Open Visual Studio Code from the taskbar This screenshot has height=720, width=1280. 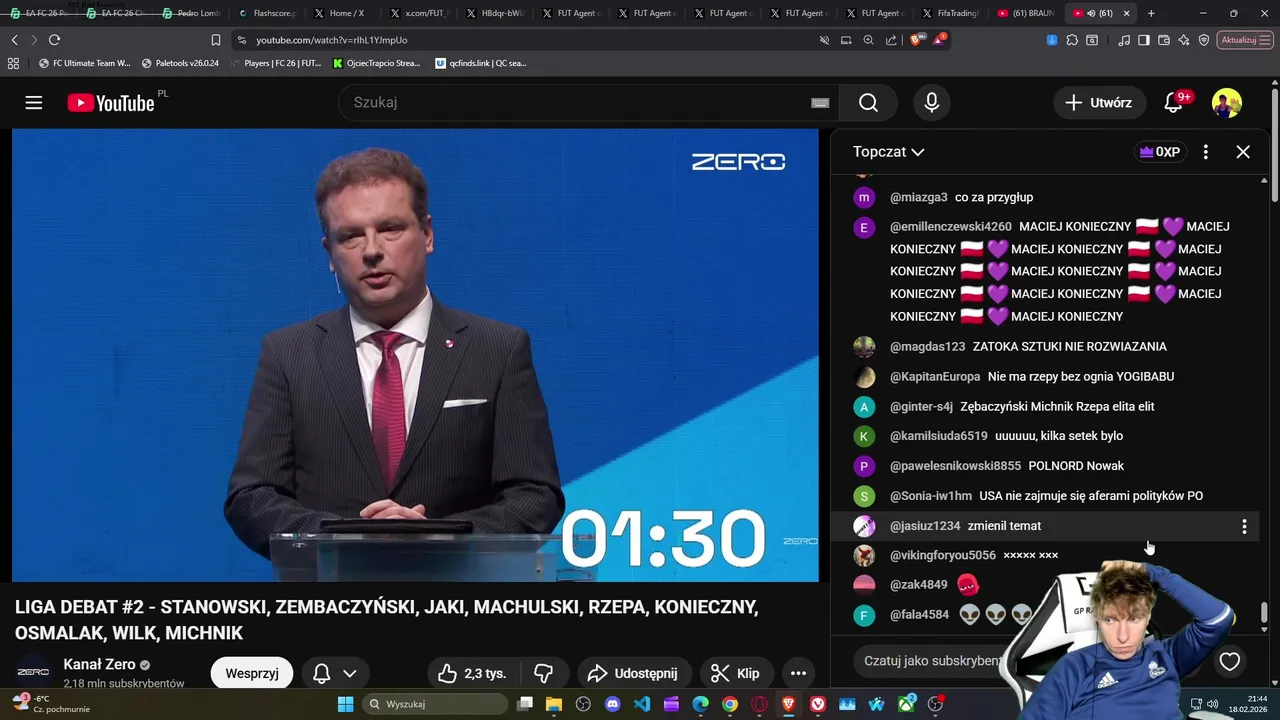(642, 704)
